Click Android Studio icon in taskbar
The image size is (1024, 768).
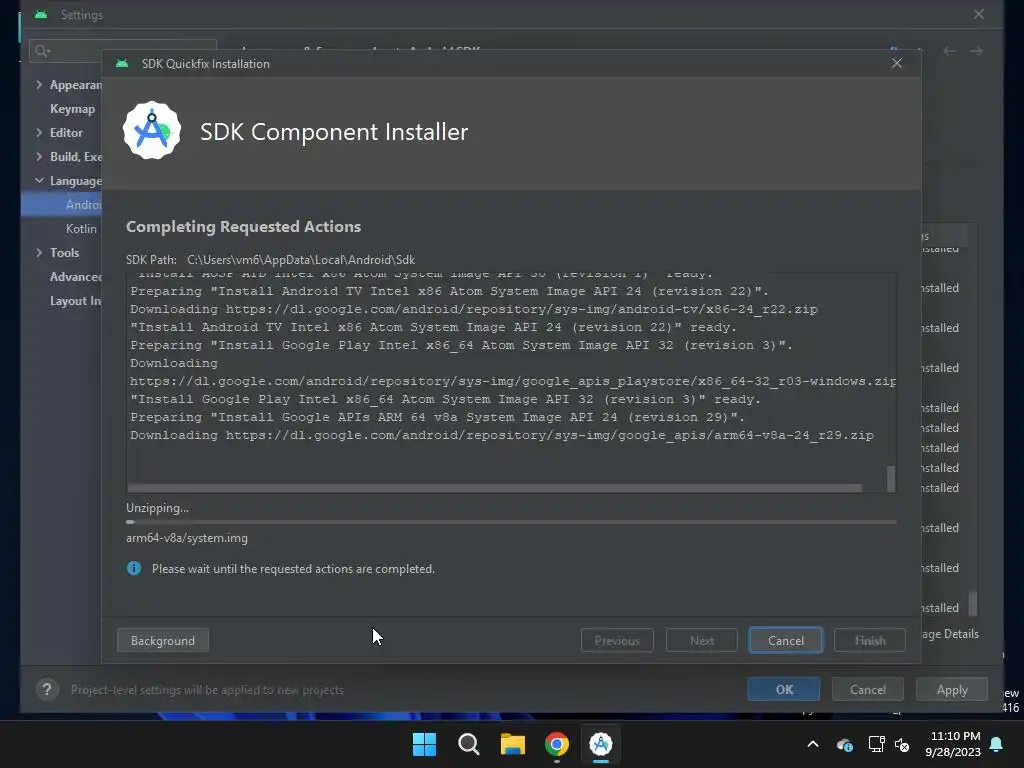point(601,744)
